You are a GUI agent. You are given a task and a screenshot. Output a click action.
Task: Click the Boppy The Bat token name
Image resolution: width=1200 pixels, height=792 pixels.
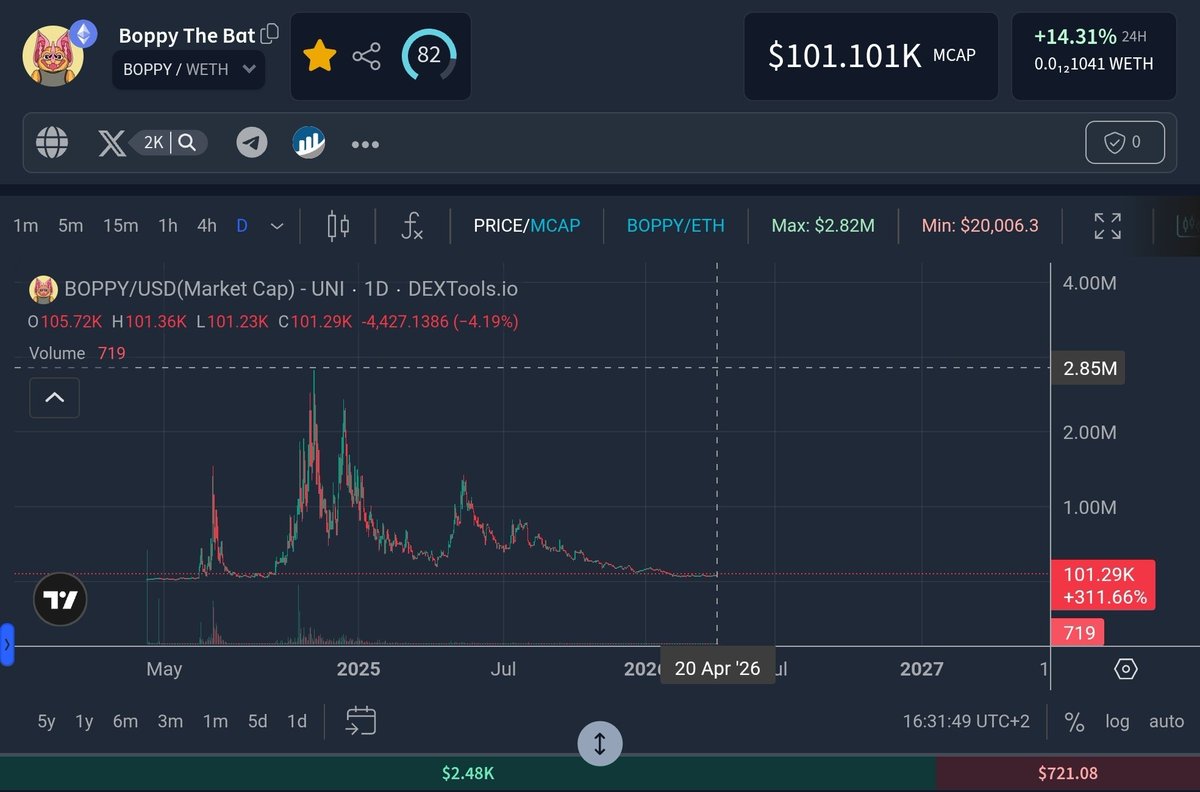(x=186, y=35)
